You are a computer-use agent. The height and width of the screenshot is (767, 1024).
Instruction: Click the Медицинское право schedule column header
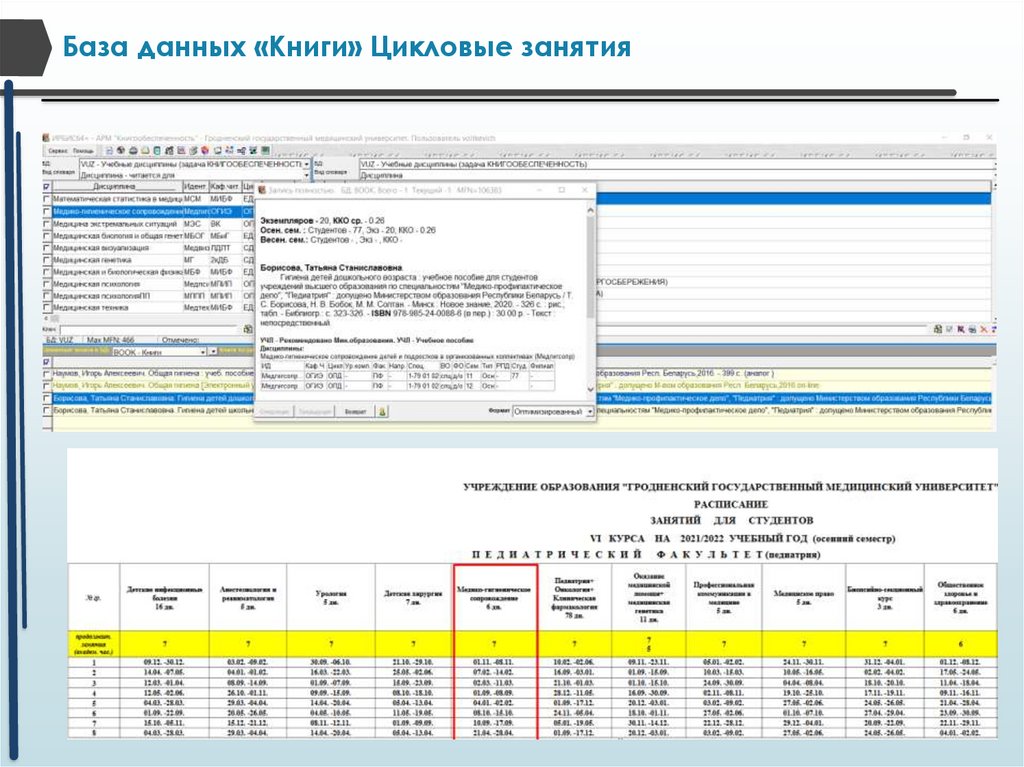(x=803, y=597)
